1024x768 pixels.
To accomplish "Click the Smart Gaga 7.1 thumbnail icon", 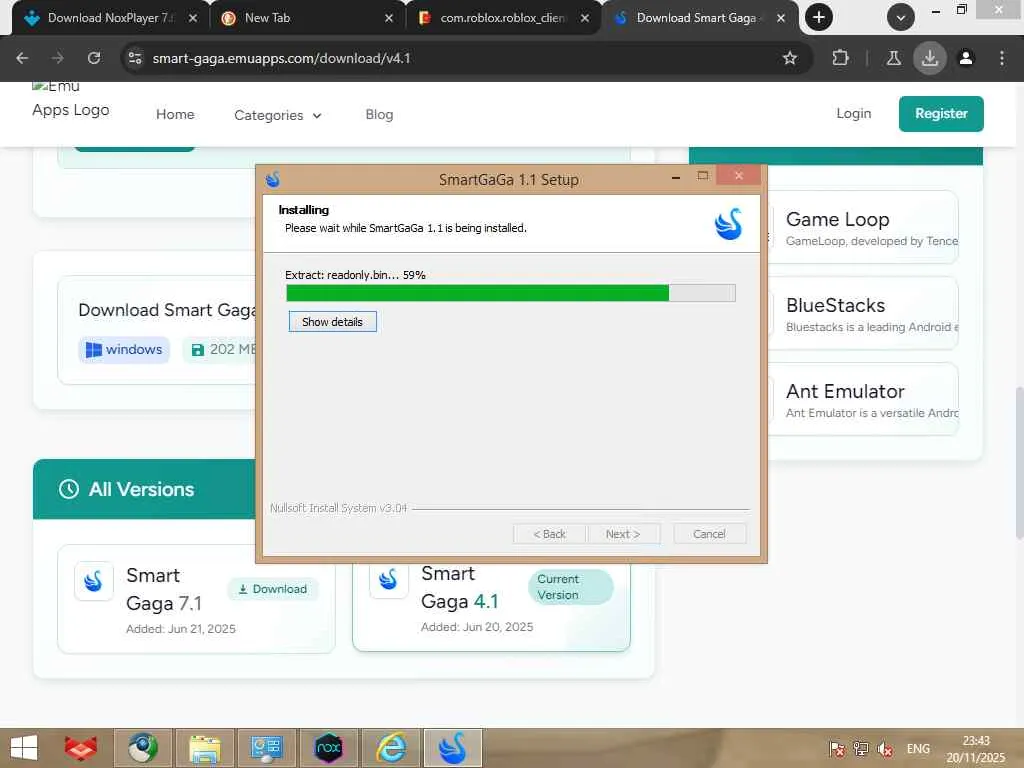I will click(94, 581).
